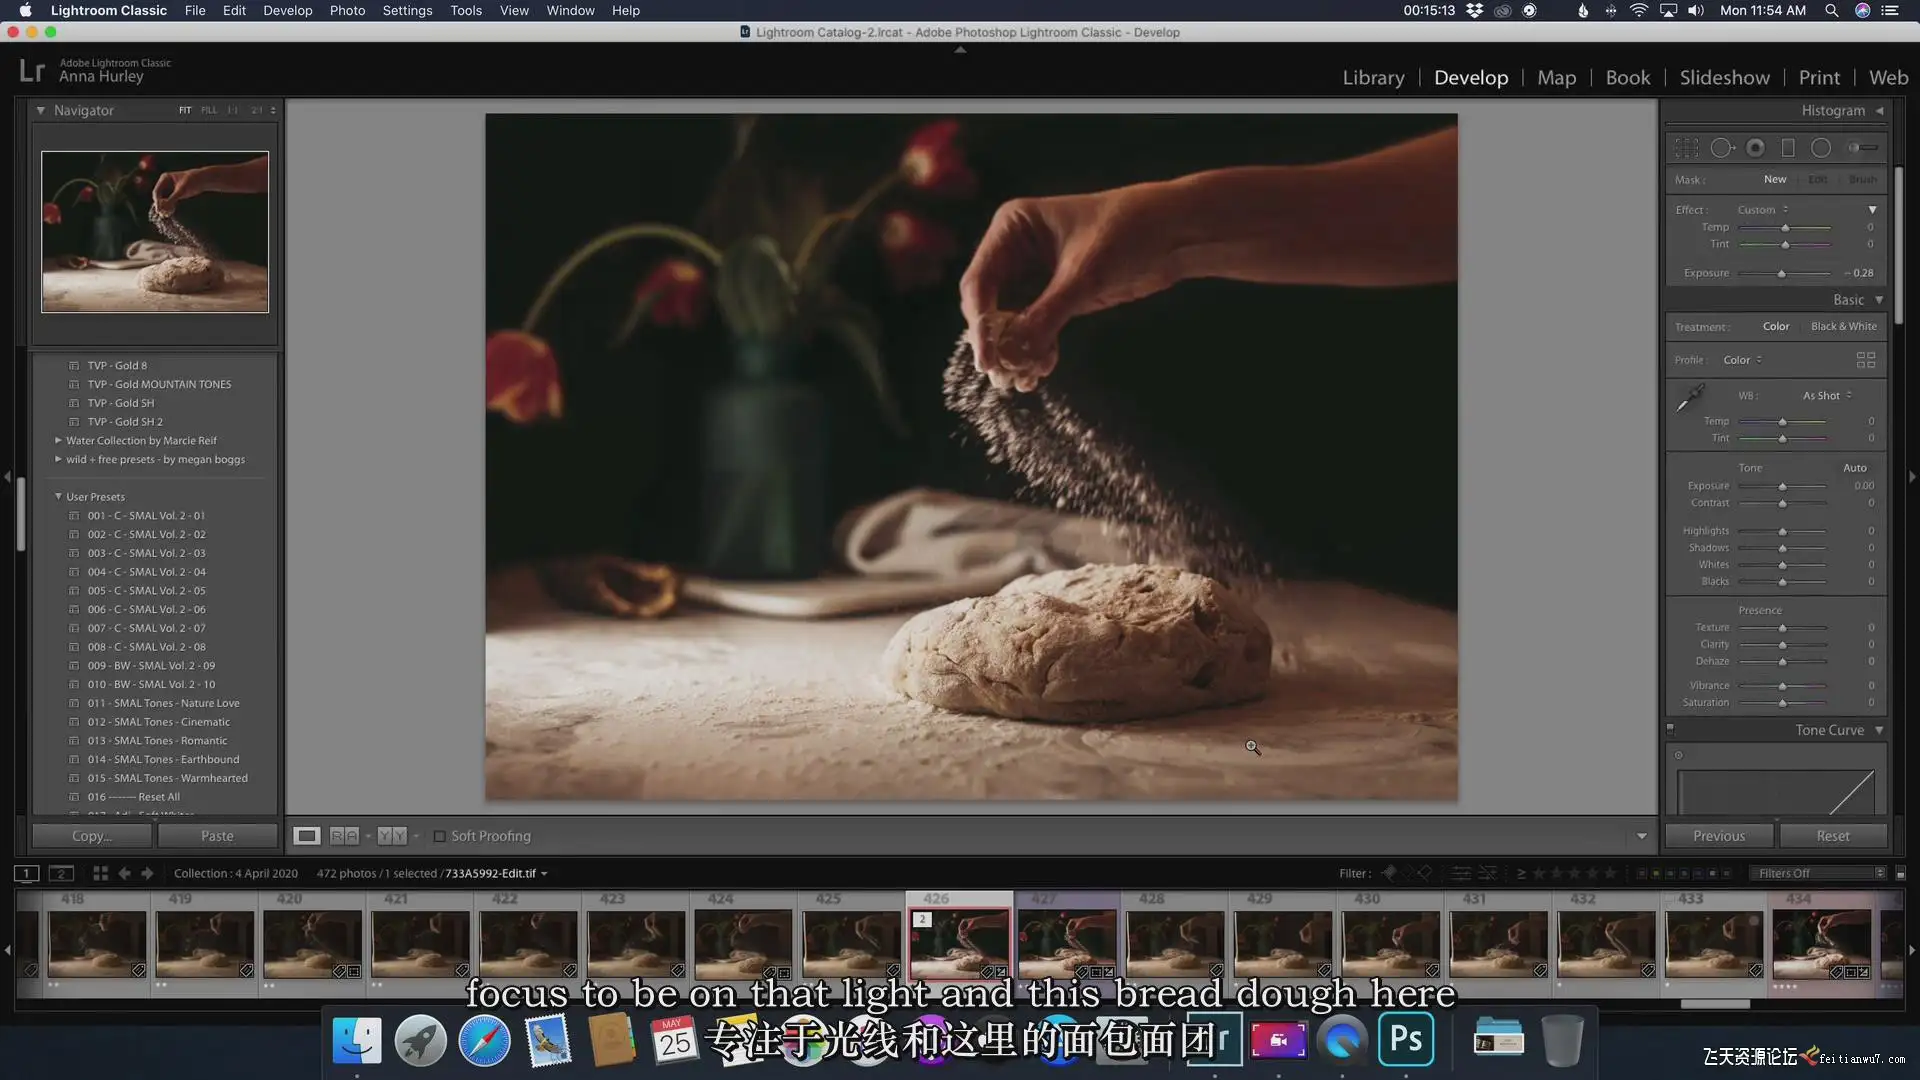
Task: Open the Profile Browser grid icon
Action: (1866, 360)
